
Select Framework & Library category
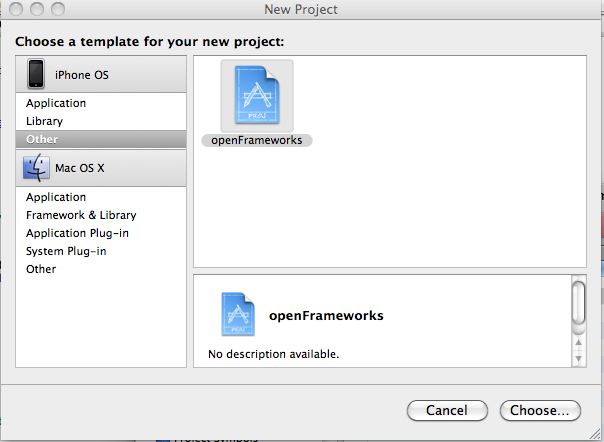point(101,215)
